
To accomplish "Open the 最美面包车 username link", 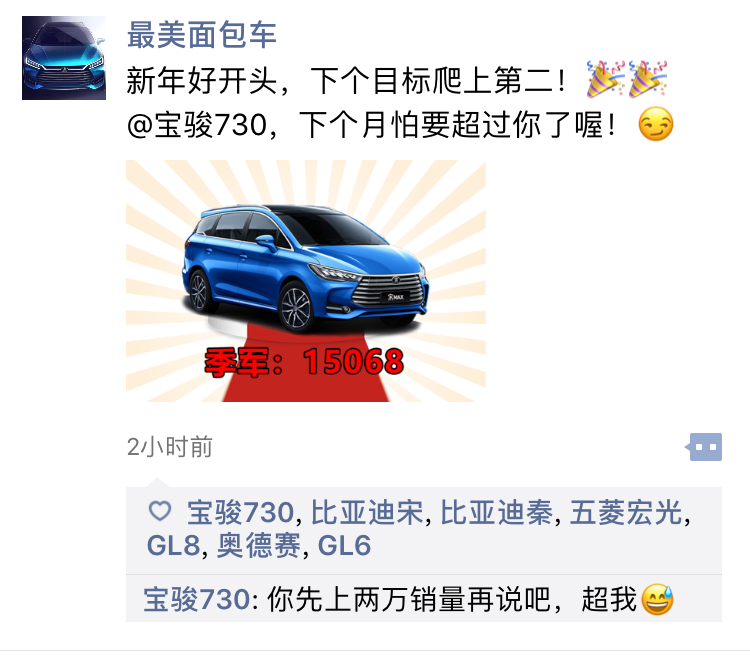I will pos(201,35).
